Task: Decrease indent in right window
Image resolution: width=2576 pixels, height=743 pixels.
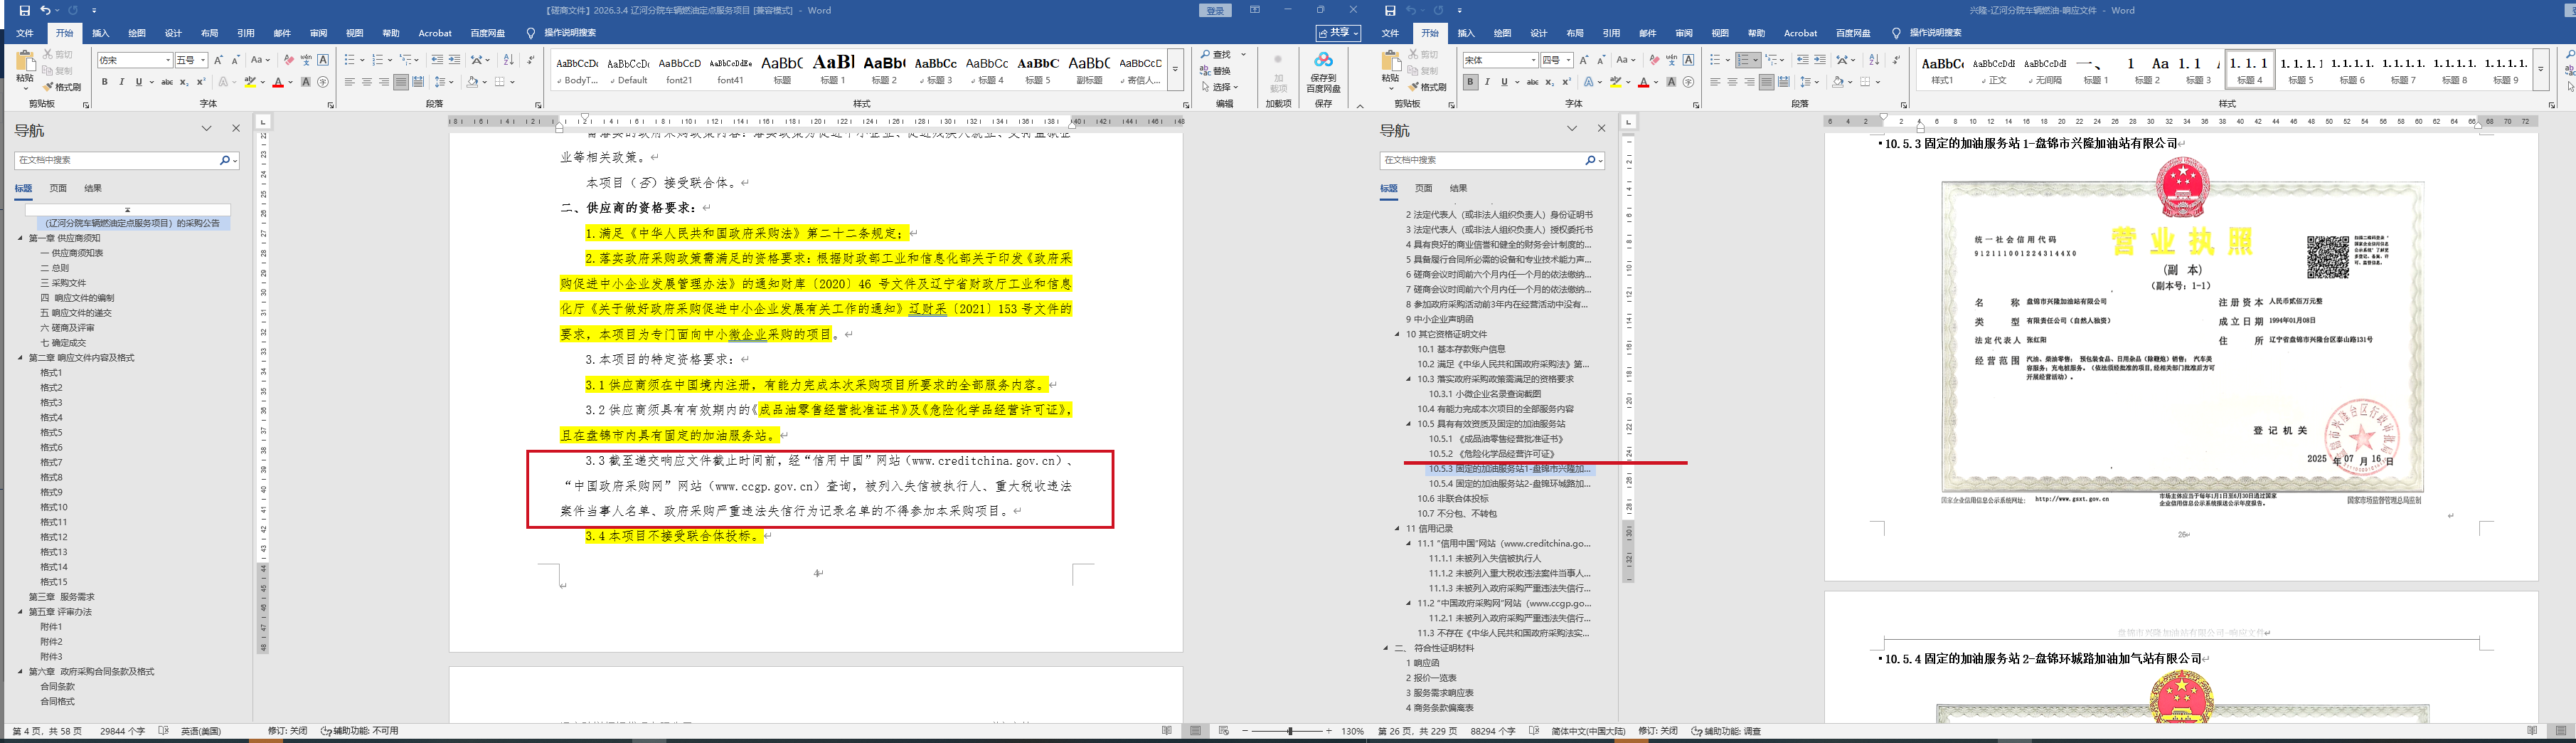Action: [x=1803, y=60]
